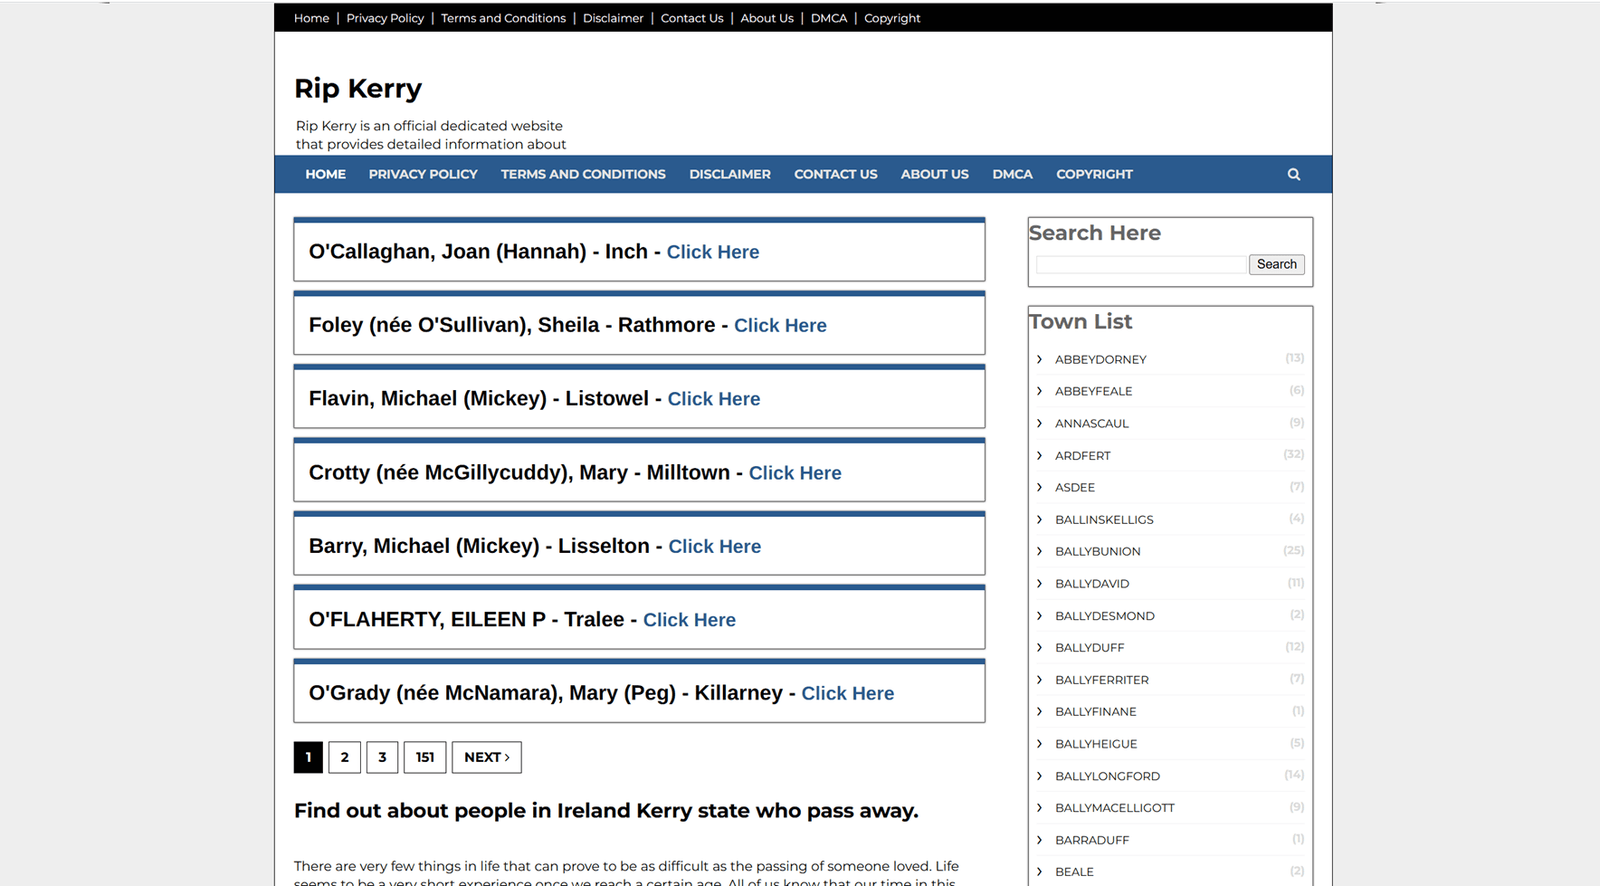Select HOME in blue navigation menu
This screenshot has width=1600, height=886.
click(x=326, y=174)
